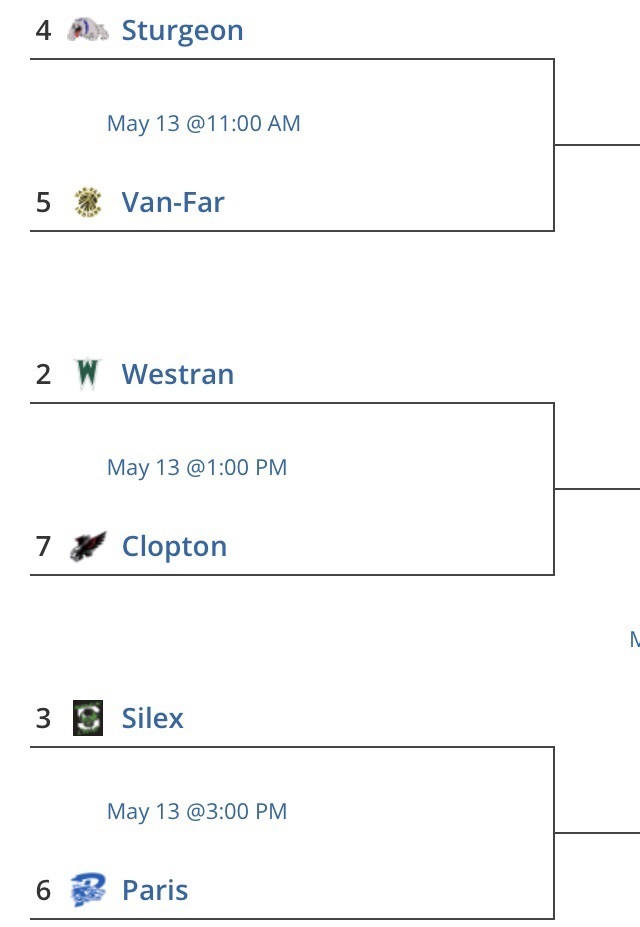Open the Van-Far team link
This screenshot has height=927, width=640.
[173, 202]
